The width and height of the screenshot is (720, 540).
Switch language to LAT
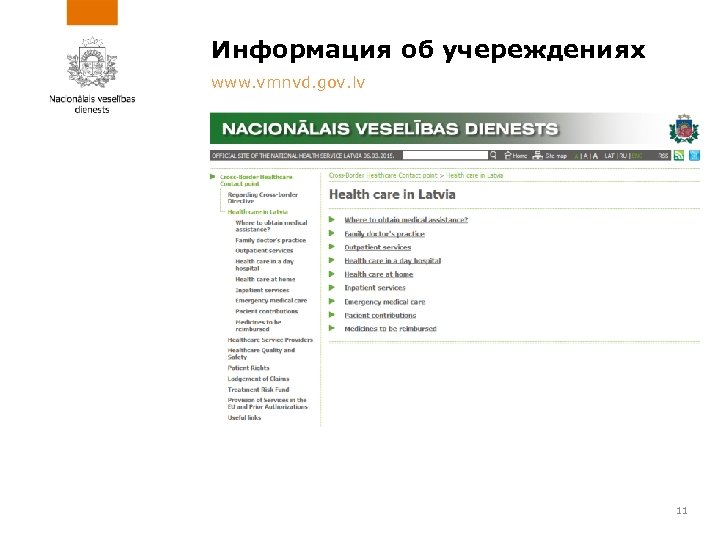[x=609, y=156]
